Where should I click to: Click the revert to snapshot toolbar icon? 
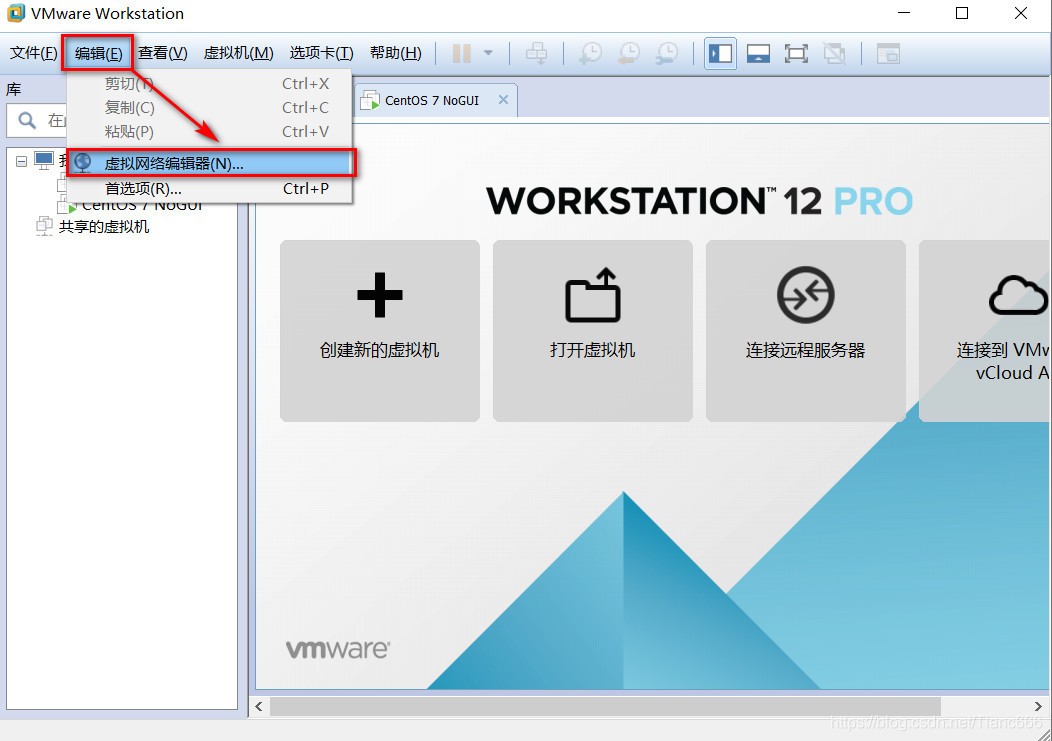(629, 53)
